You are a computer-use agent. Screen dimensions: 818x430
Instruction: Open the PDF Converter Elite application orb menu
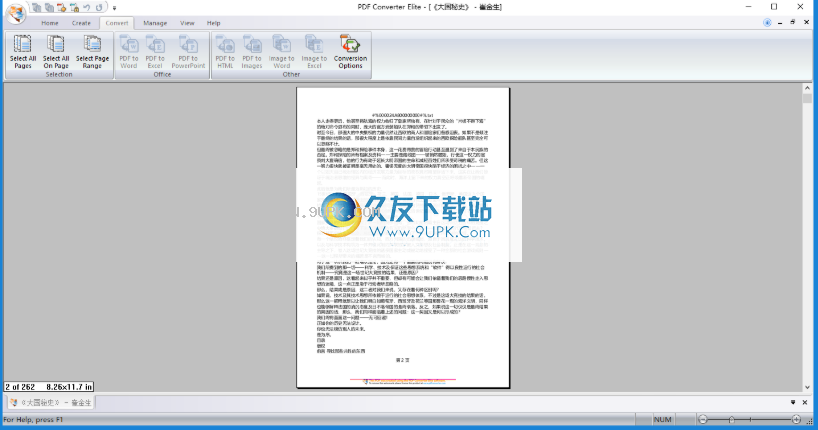coord(16,13)
